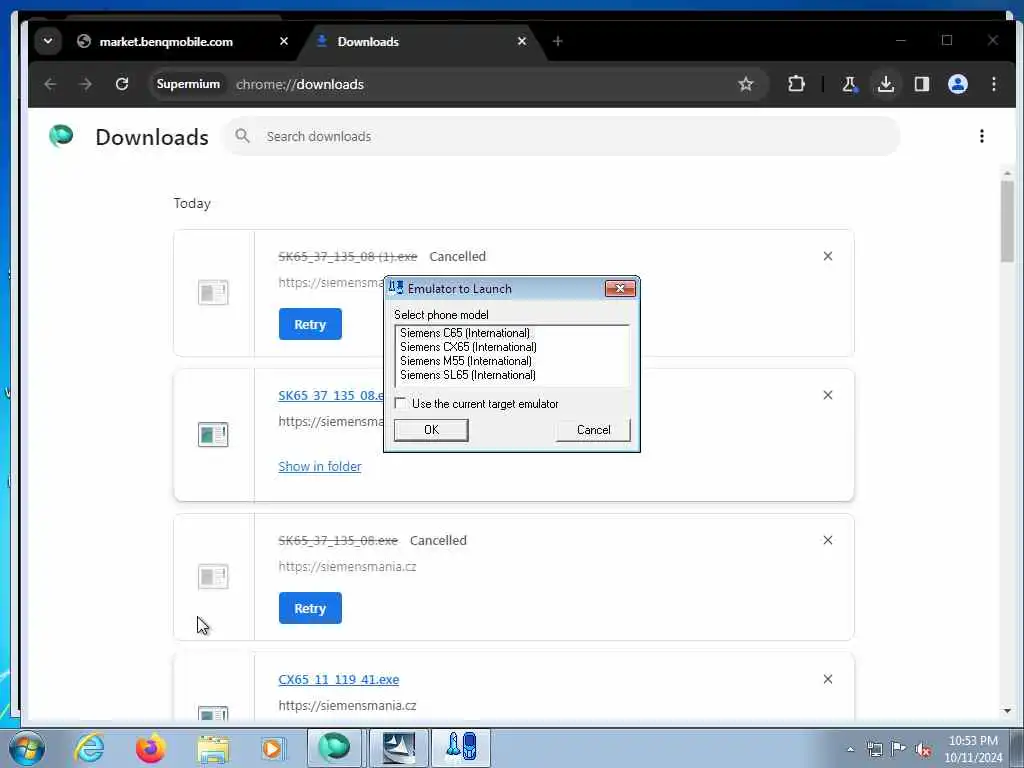The height and width of the screenshot is (768, 1024).
Task: Go back in browser history
Action: point(50,84)
